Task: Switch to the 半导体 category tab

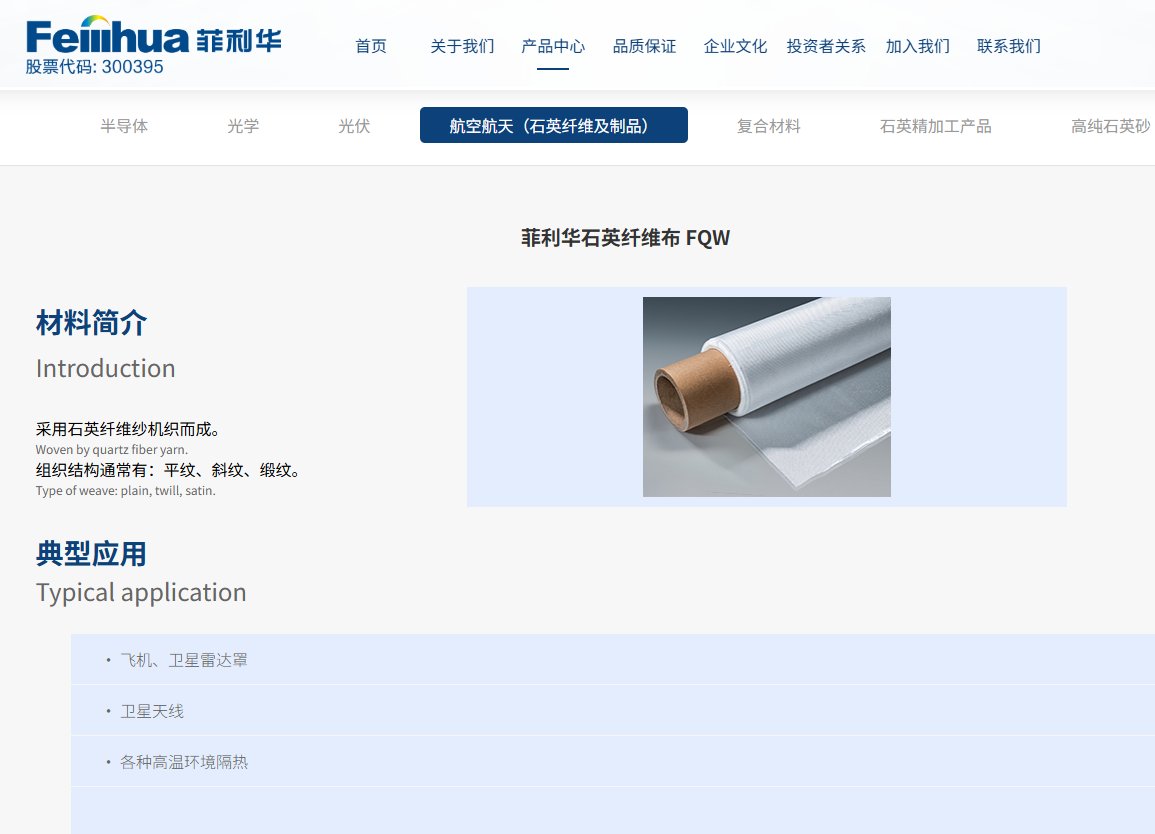Action: [124, 126]
